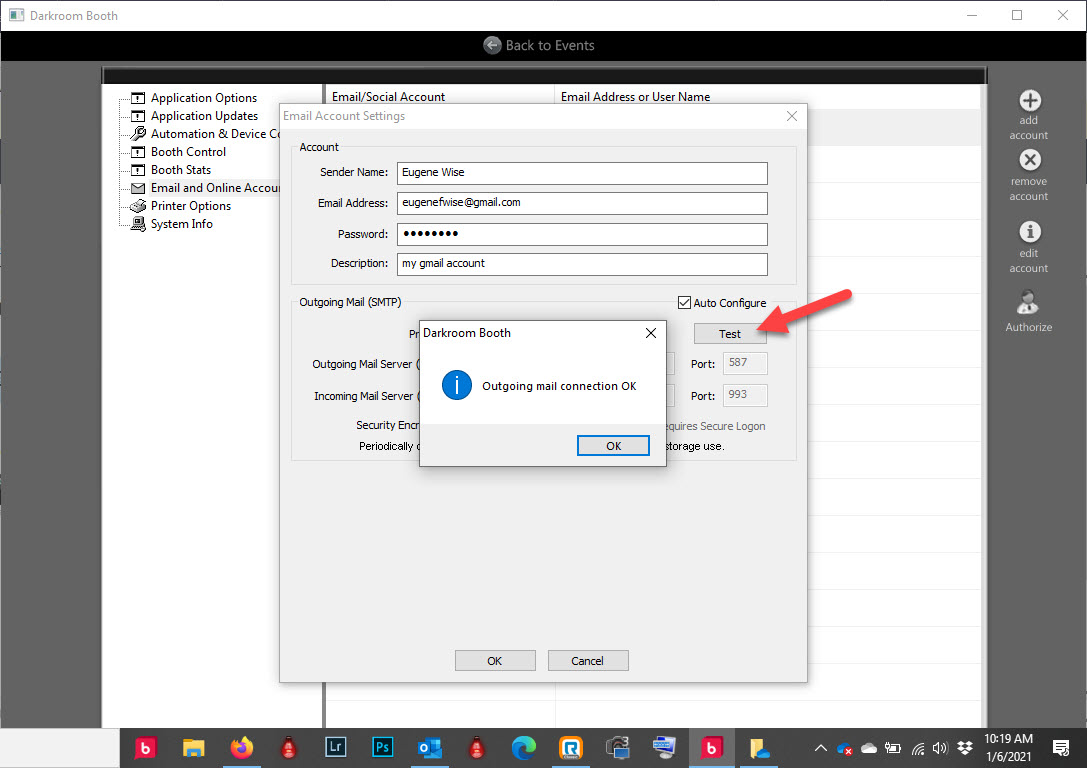Screen dimensions: 1087x768
Task: Open Automation & Device settings tree item
Action: pos(215,134)
